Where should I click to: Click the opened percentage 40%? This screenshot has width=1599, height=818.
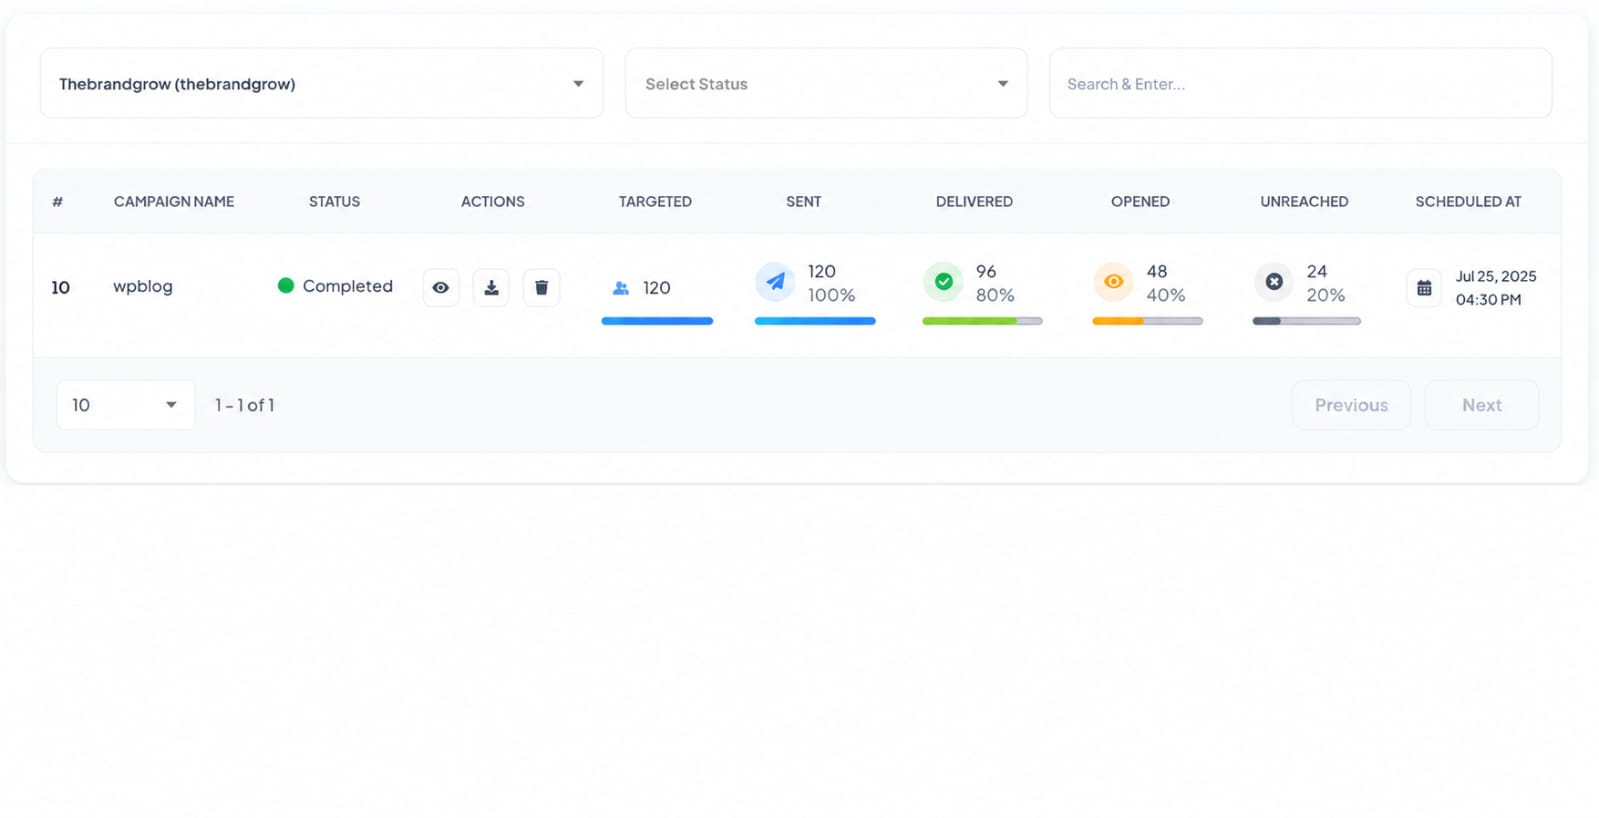[1166, 295]
